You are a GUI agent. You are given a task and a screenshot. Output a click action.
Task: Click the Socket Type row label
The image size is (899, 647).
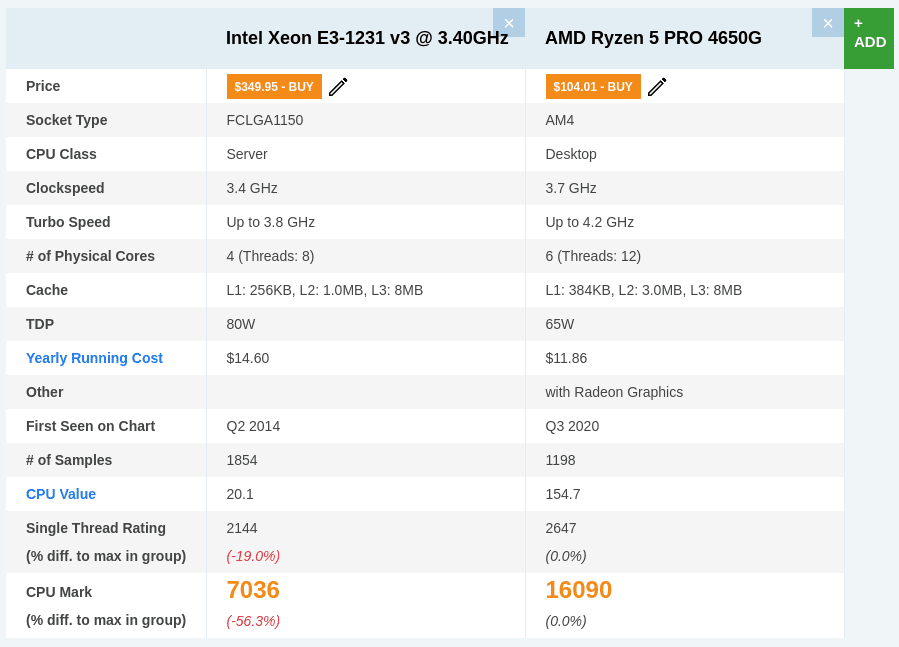(x=66, y=120)
